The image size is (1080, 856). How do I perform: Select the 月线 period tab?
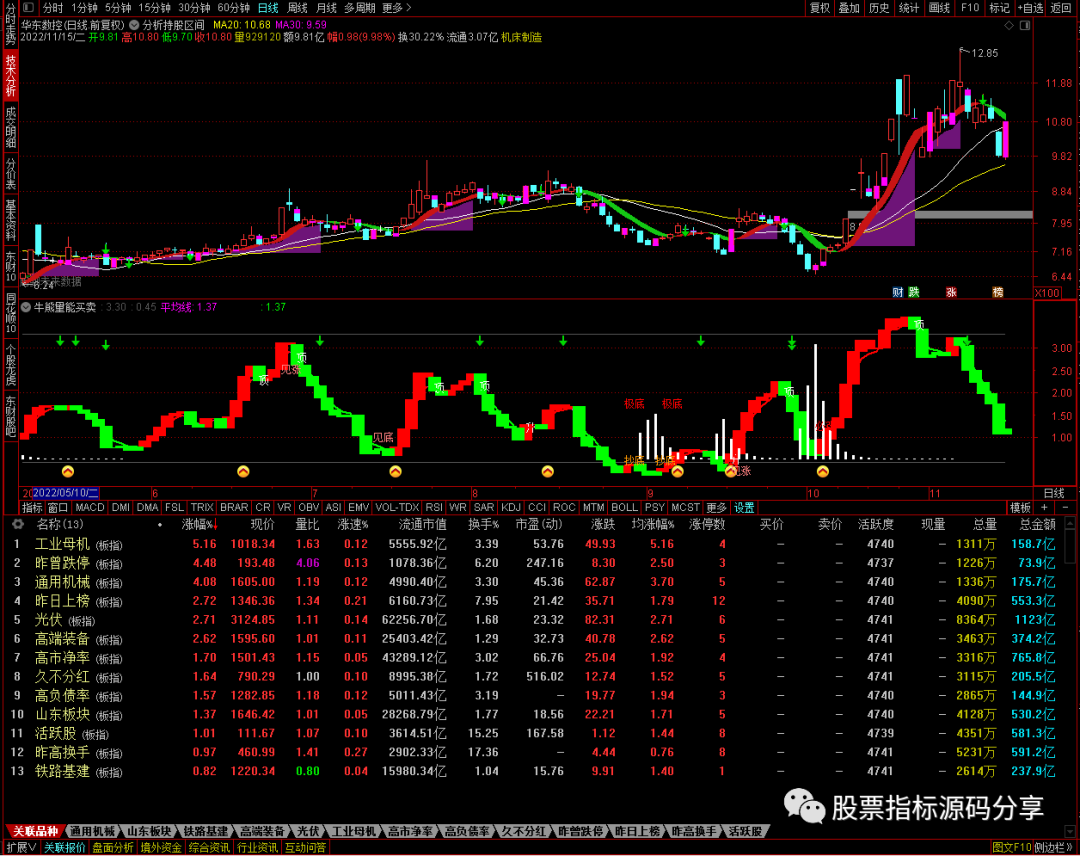(x=326, y=8)
